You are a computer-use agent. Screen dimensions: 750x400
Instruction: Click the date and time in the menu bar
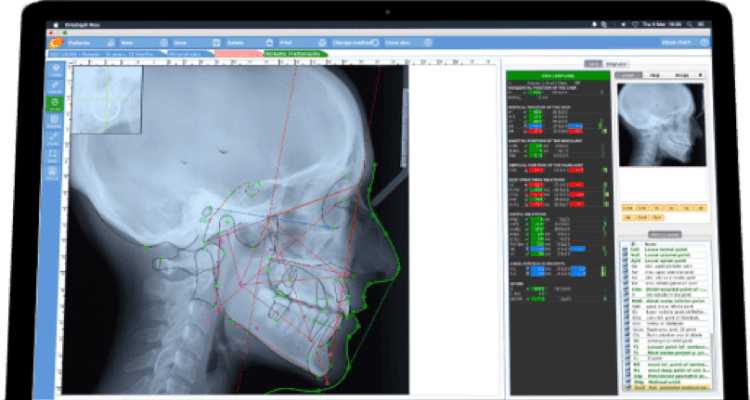coord(663,24)
